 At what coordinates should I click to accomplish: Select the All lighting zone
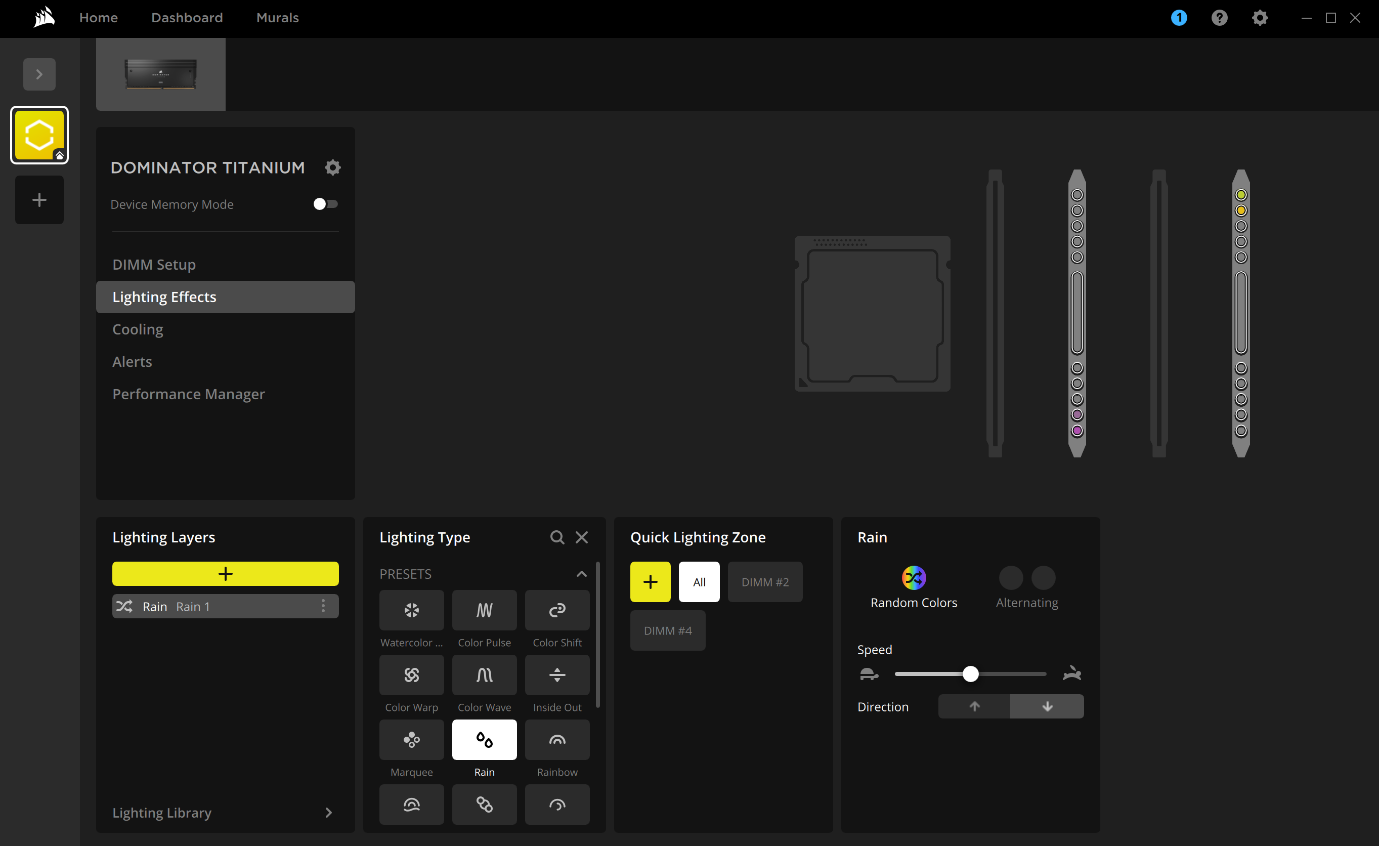(699, 582)
